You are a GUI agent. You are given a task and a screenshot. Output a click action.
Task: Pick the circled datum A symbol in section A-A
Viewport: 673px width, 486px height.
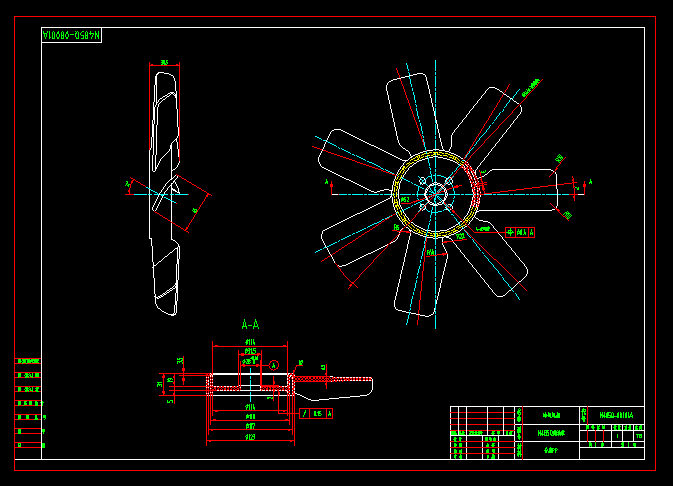coord(274,365)
